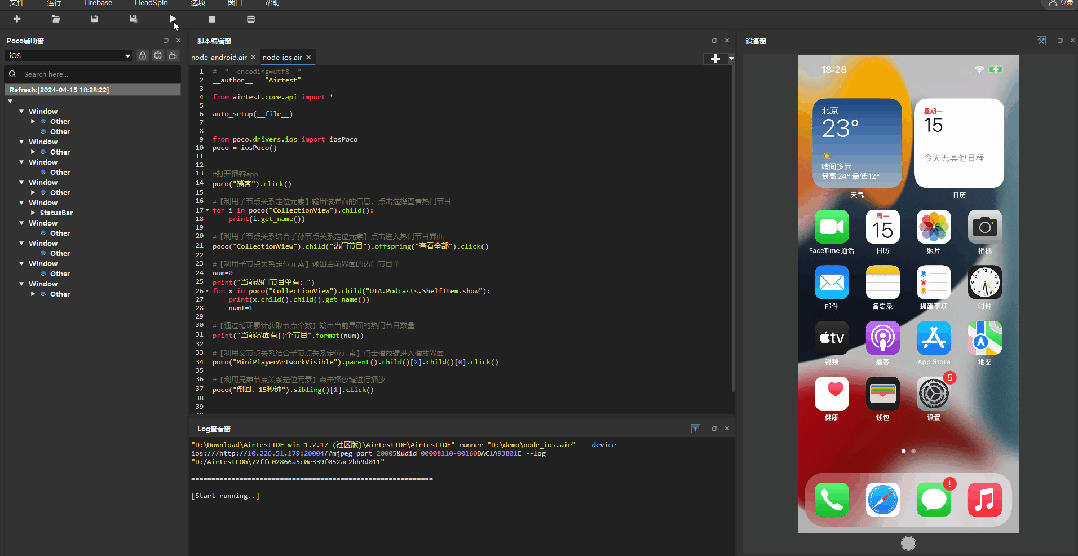Image resolution: width=1078 pixels, height=556 pixels.
Task: Open the dropdown arrow beside editor plus button
Action: (731, 59)
